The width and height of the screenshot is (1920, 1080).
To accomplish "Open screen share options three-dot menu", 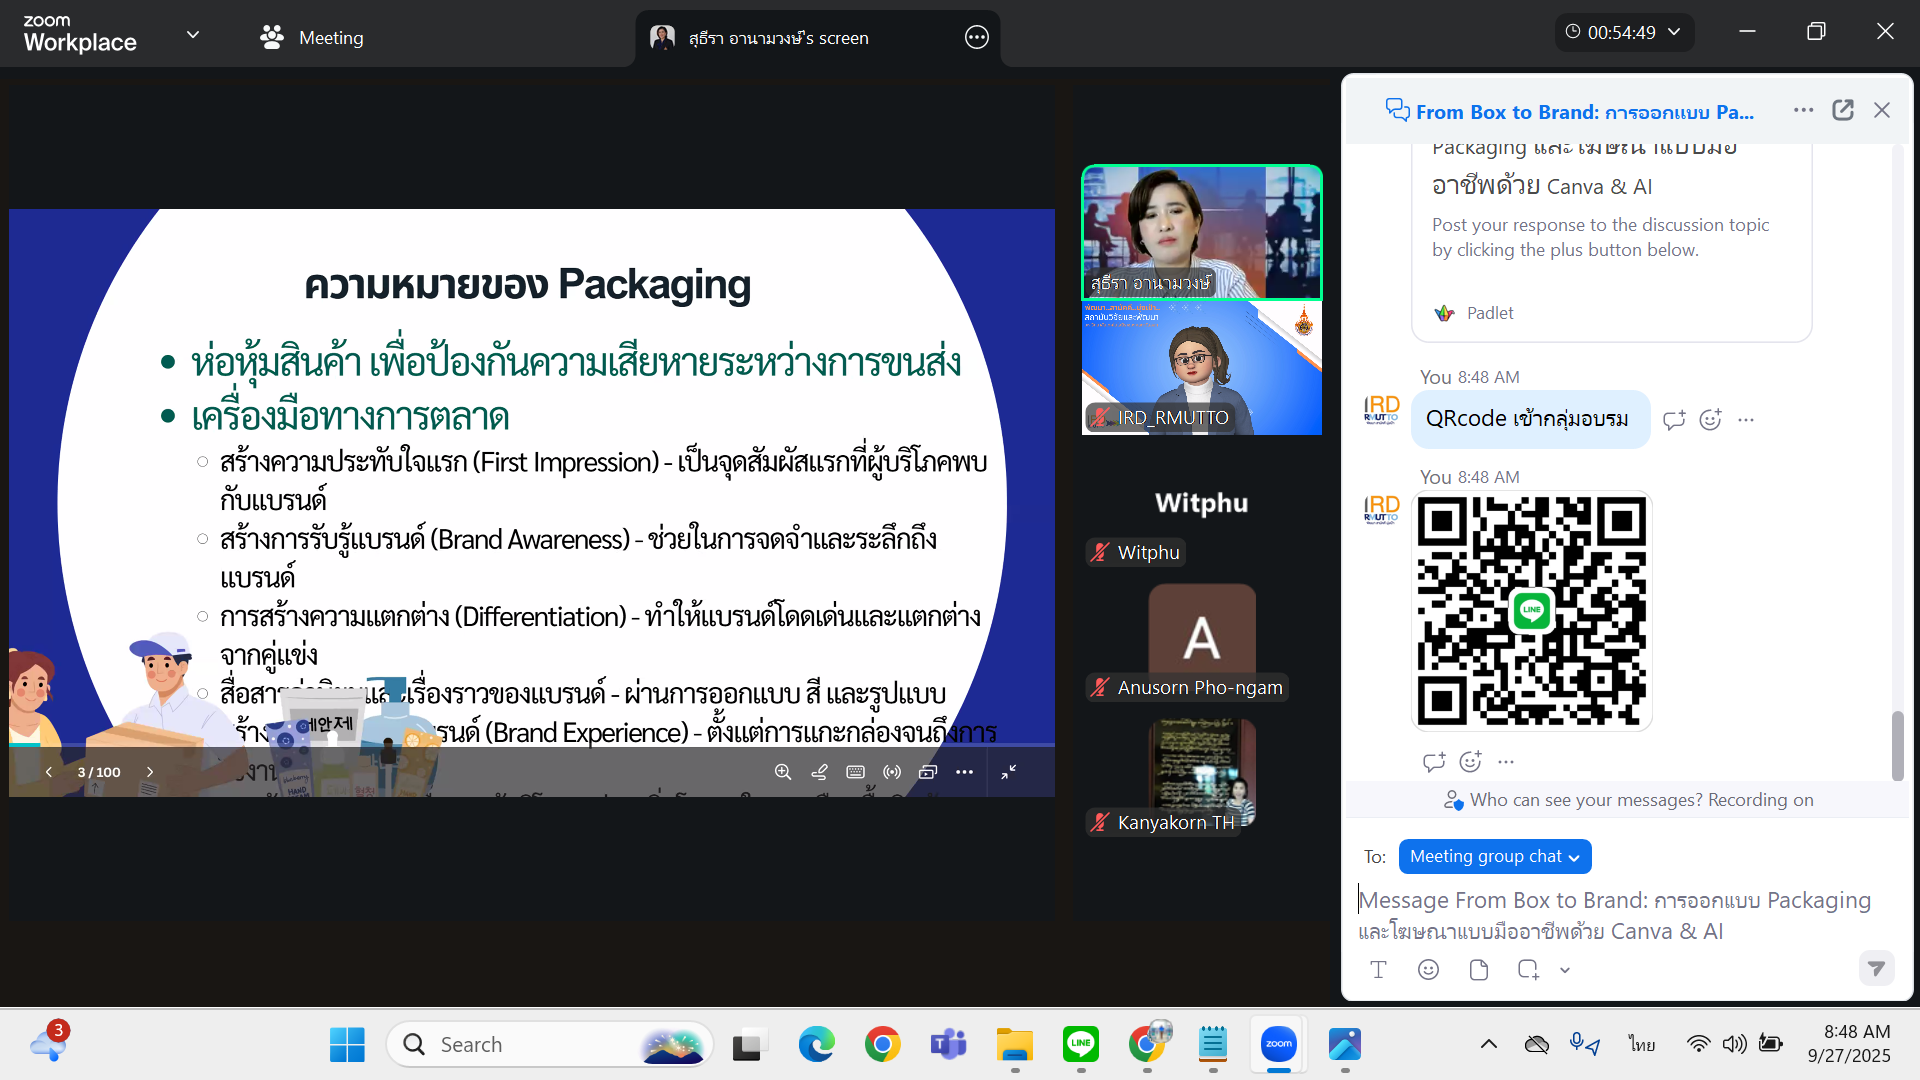I will coord(976,38).
